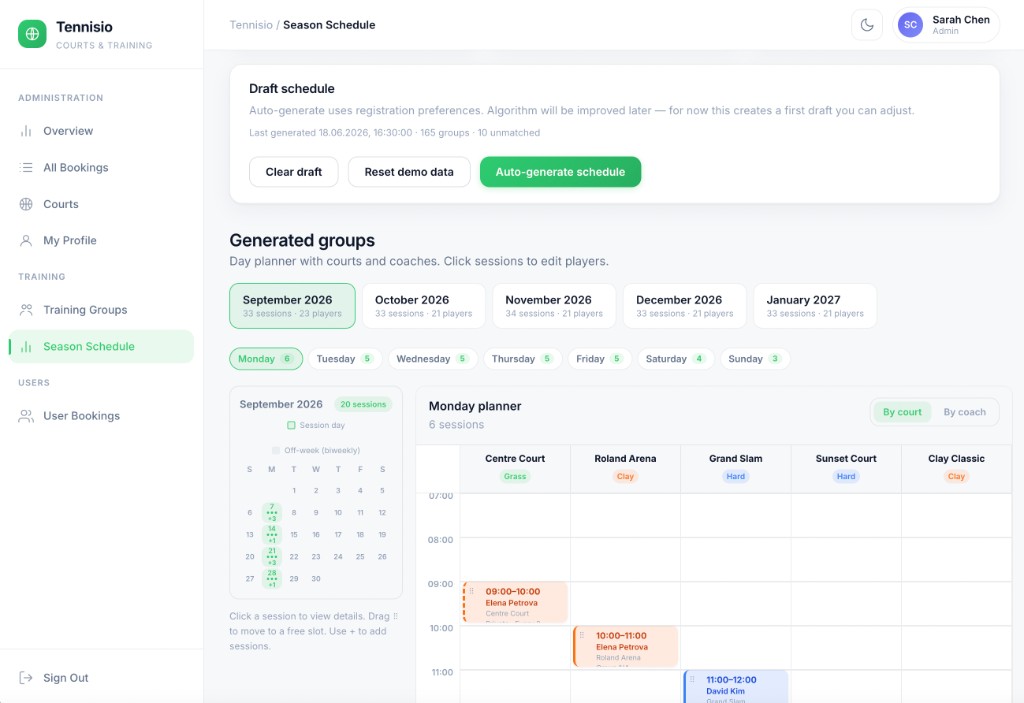The width and height of the screenshot is (1024, 703).
Task: Click the Tennisio green globe logo
Action: (32, 34)
